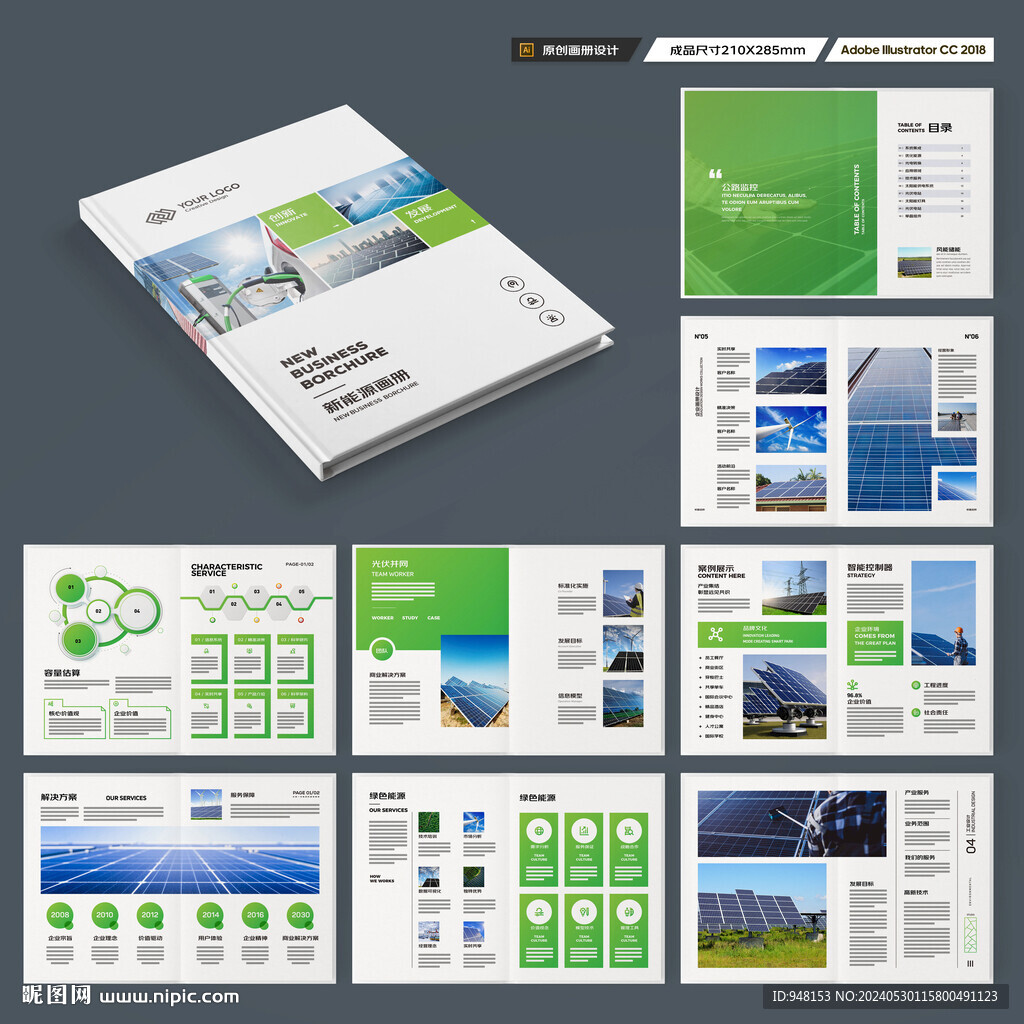Image resolution: width=1024 pixels, height=1024 pixels.
Task: Click the bar chart icon in the green card
Action: click(x=584, y=831)
